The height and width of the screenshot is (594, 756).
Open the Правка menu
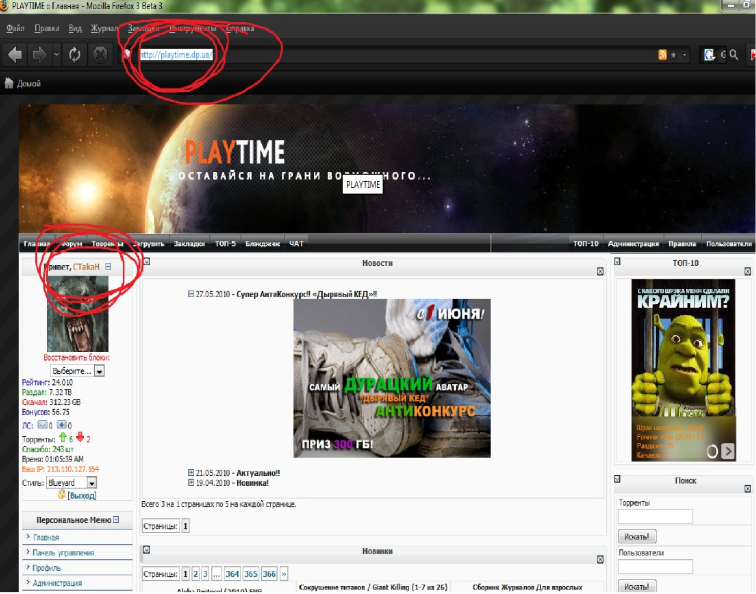click(47, 28)
